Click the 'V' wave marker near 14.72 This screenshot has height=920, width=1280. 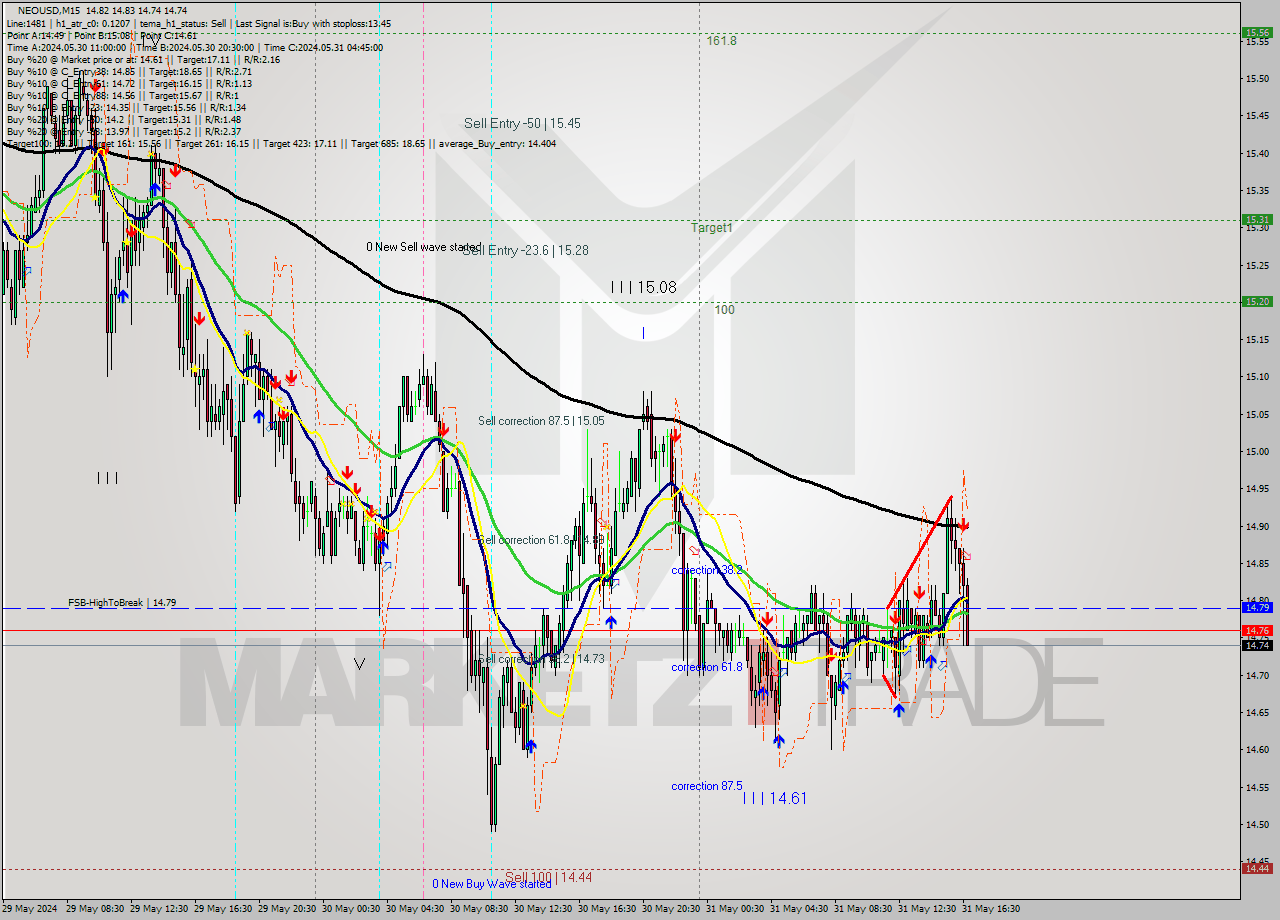click(x=360, y=663)
